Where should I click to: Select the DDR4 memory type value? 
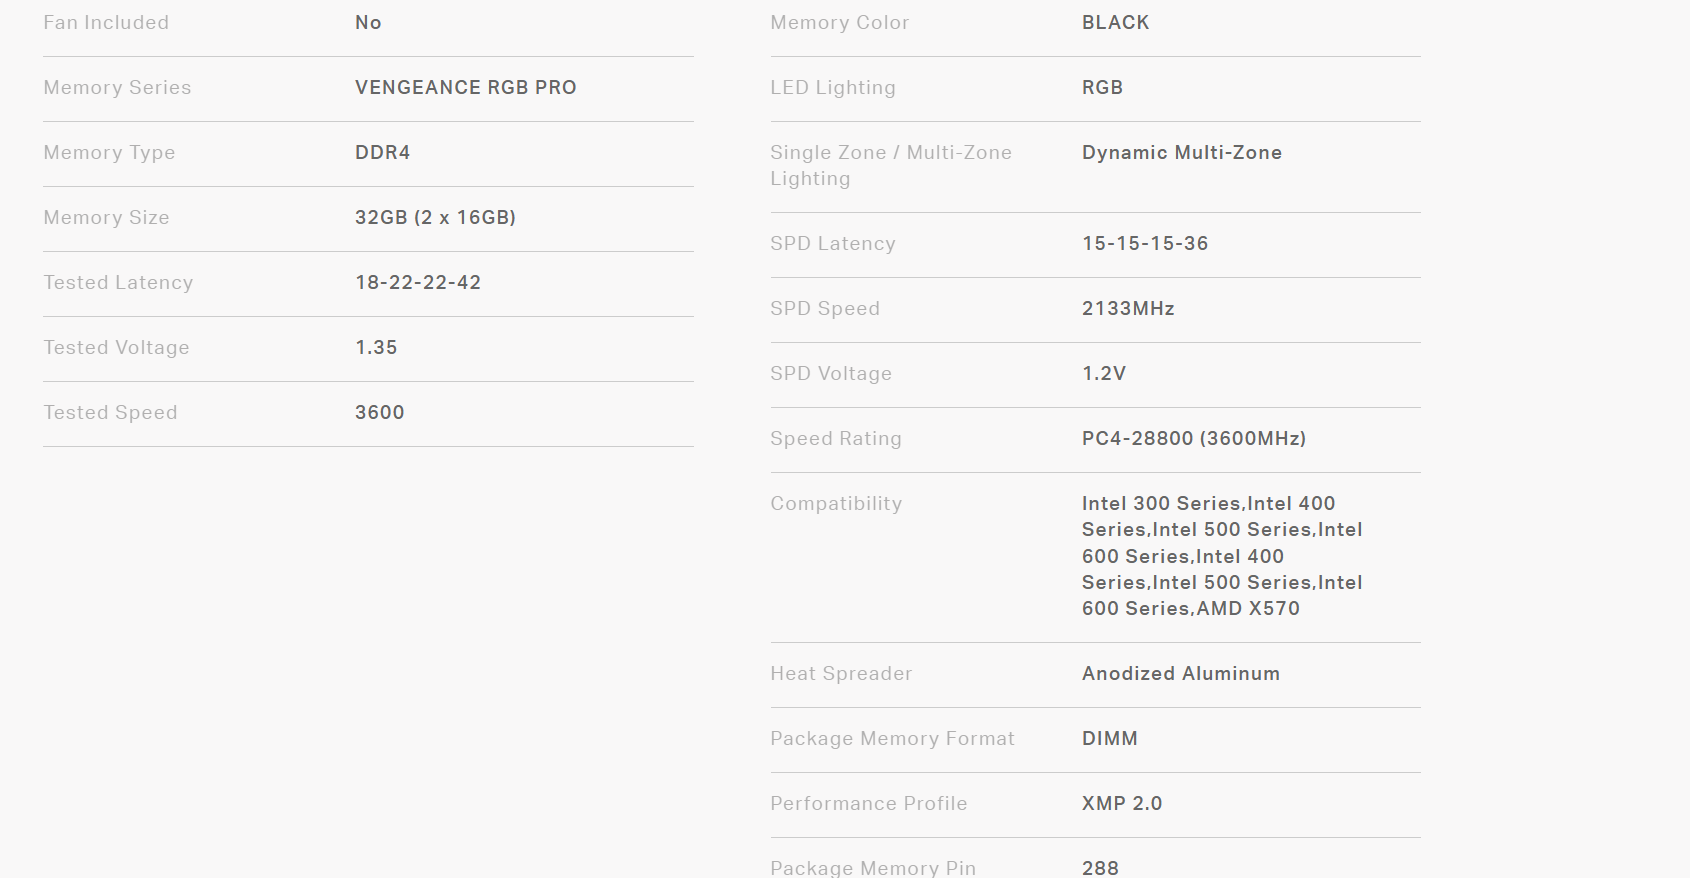pyautogui.click(x=382, y=153)
